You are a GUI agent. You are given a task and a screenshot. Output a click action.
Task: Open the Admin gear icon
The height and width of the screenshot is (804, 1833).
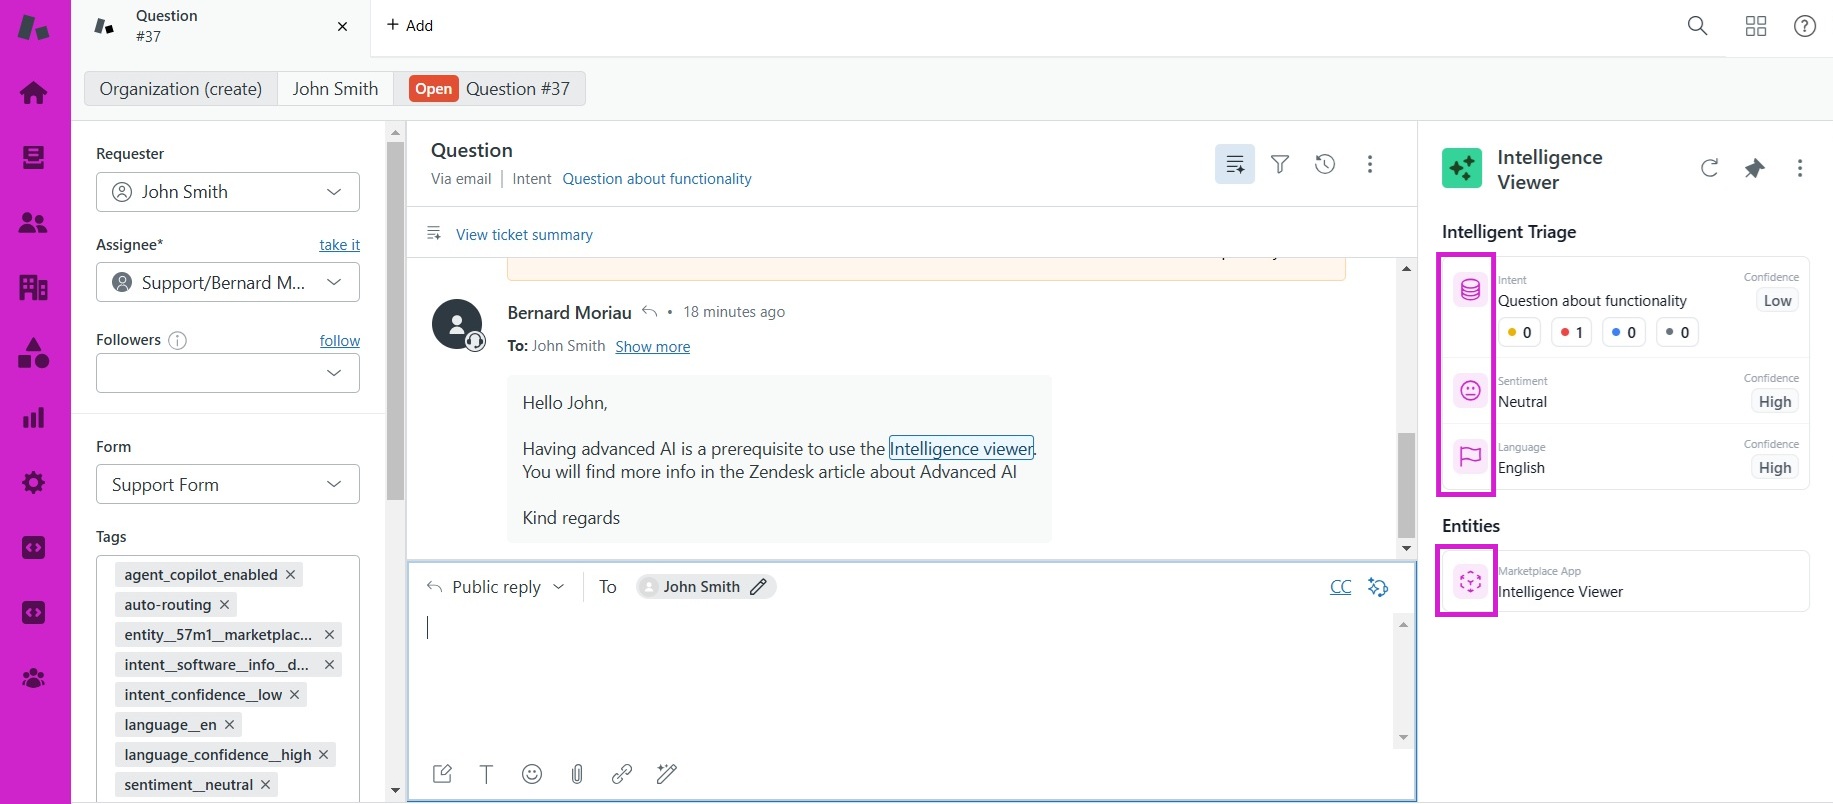pyautogui.click(x=34, y=483)
